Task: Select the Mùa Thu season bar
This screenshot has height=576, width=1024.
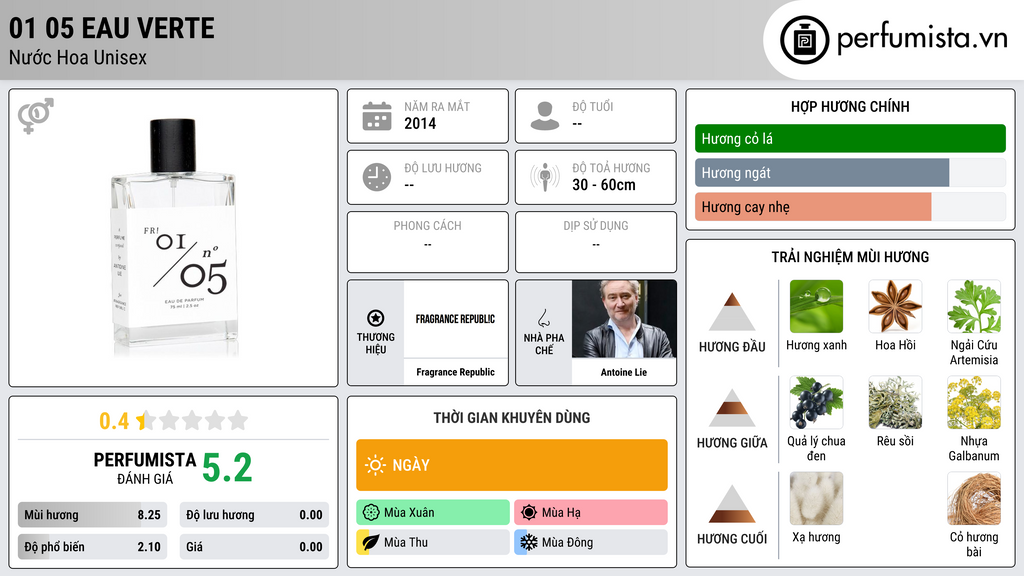Action: (433, 542)
